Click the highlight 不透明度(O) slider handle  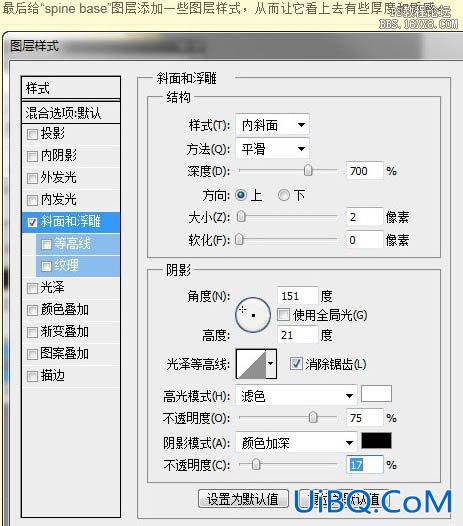point(313,418)
